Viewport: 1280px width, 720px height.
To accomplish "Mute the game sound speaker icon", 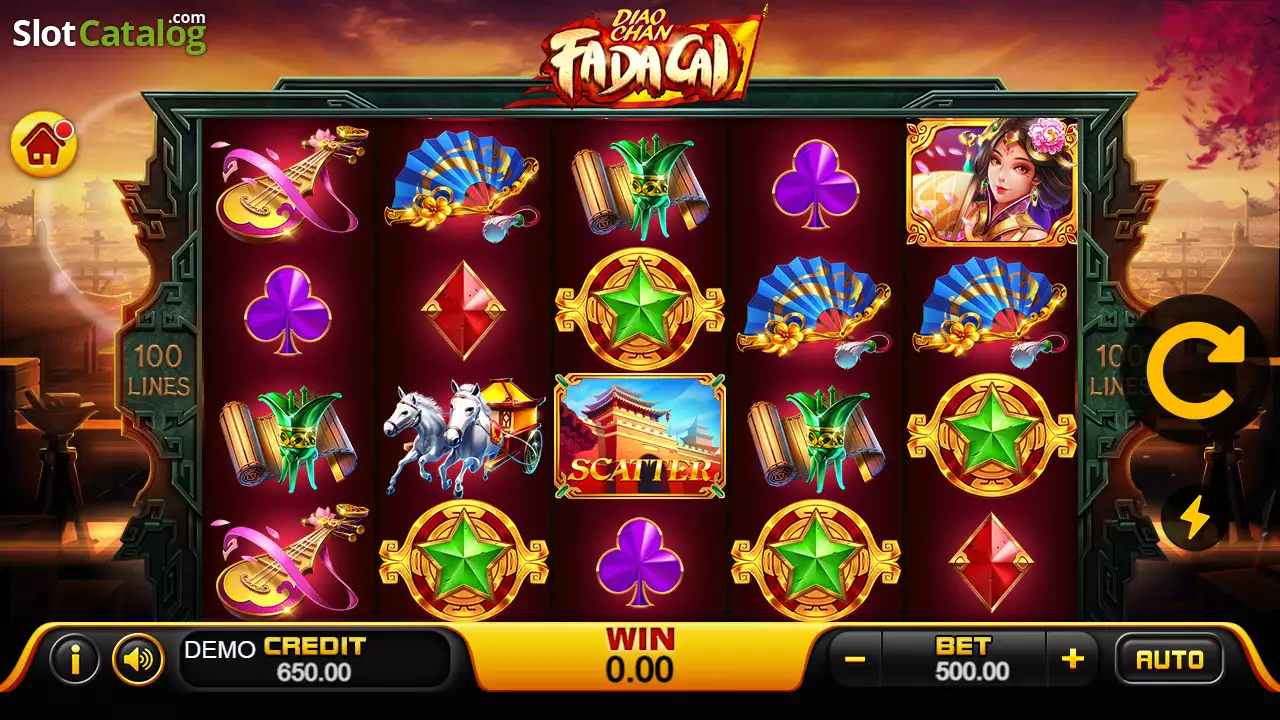I will [x=138, y=659].
